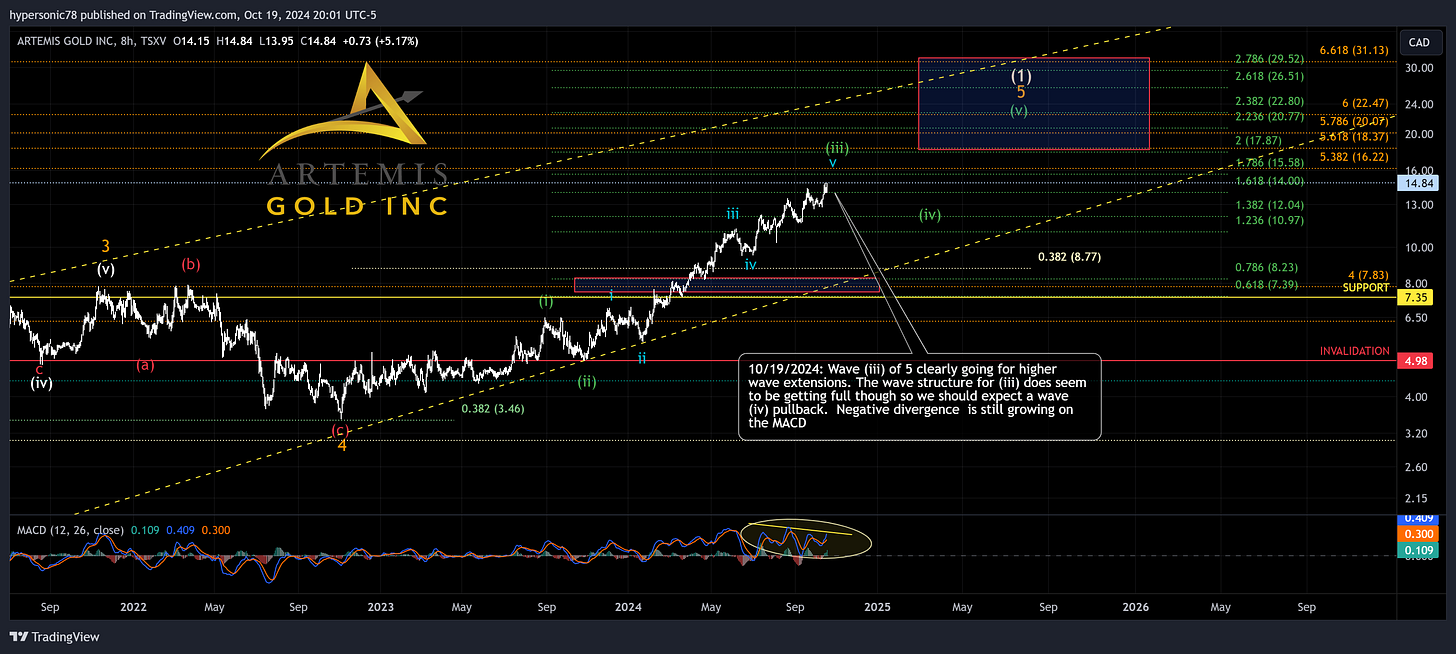Click the blue iv wave label

(750, 265)
